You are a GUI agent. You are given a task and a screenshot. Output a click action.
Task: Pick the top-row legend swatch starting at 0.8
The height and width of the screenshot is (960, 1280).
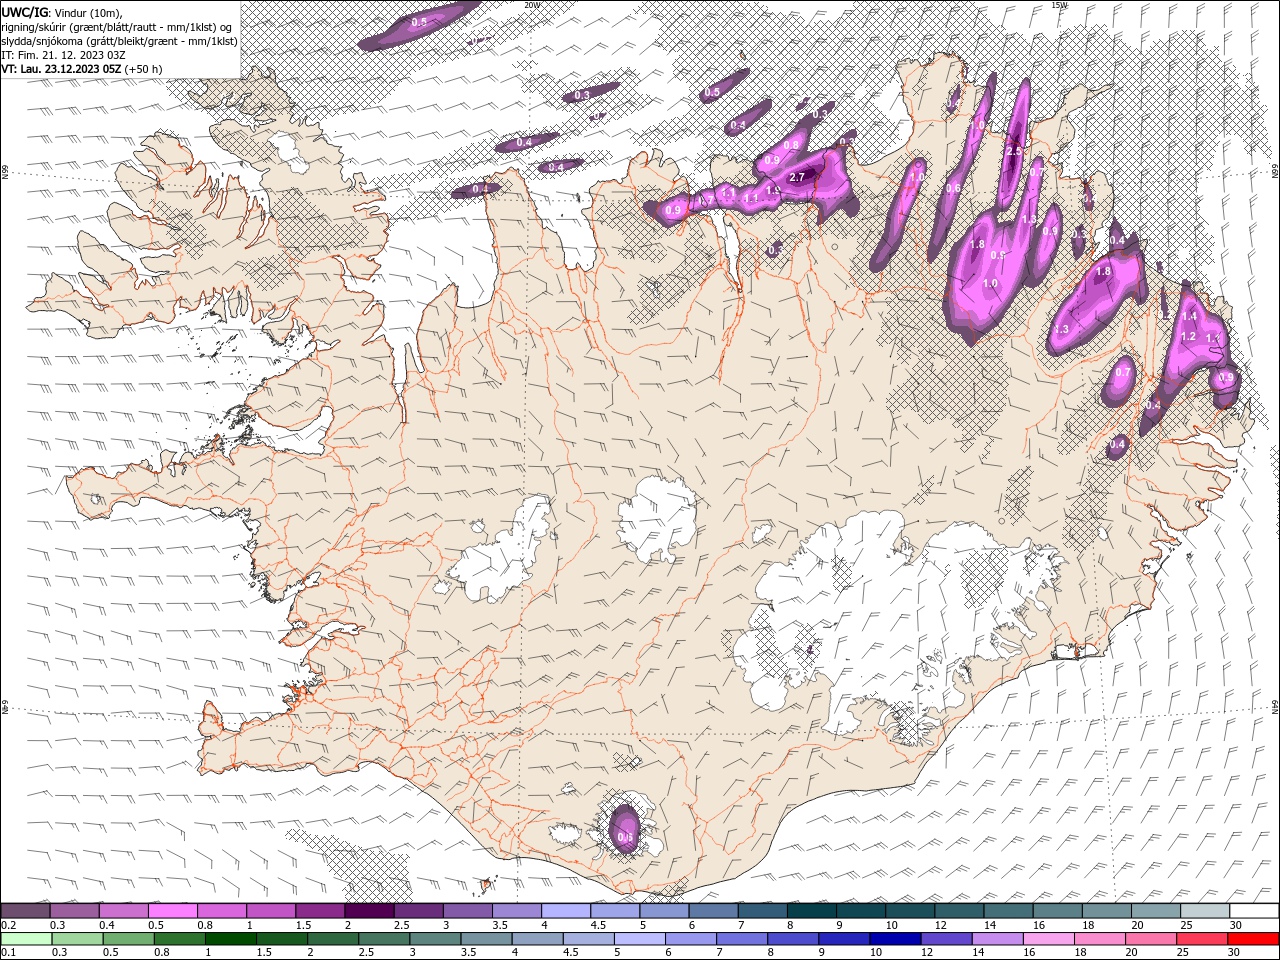pyautogui.click(x=221, y=911)
